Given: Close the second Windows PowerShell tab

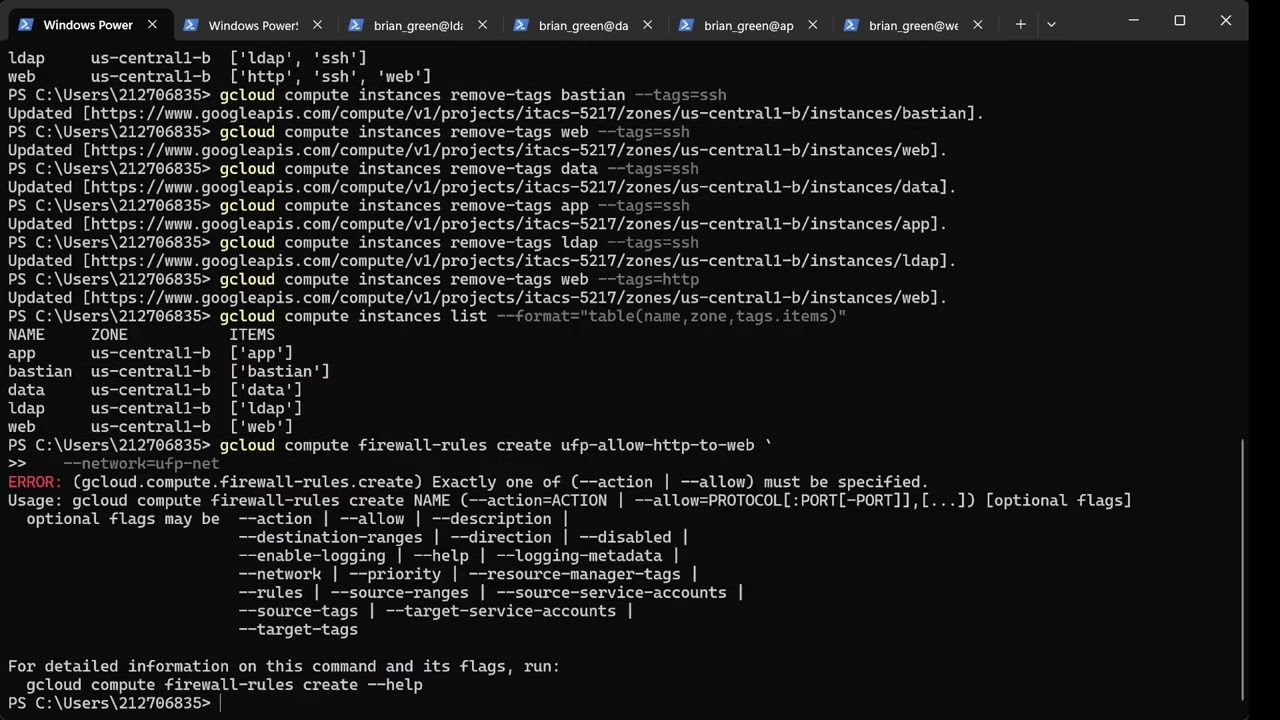Looking at the screenshot, I should click(x=317, y=25).
